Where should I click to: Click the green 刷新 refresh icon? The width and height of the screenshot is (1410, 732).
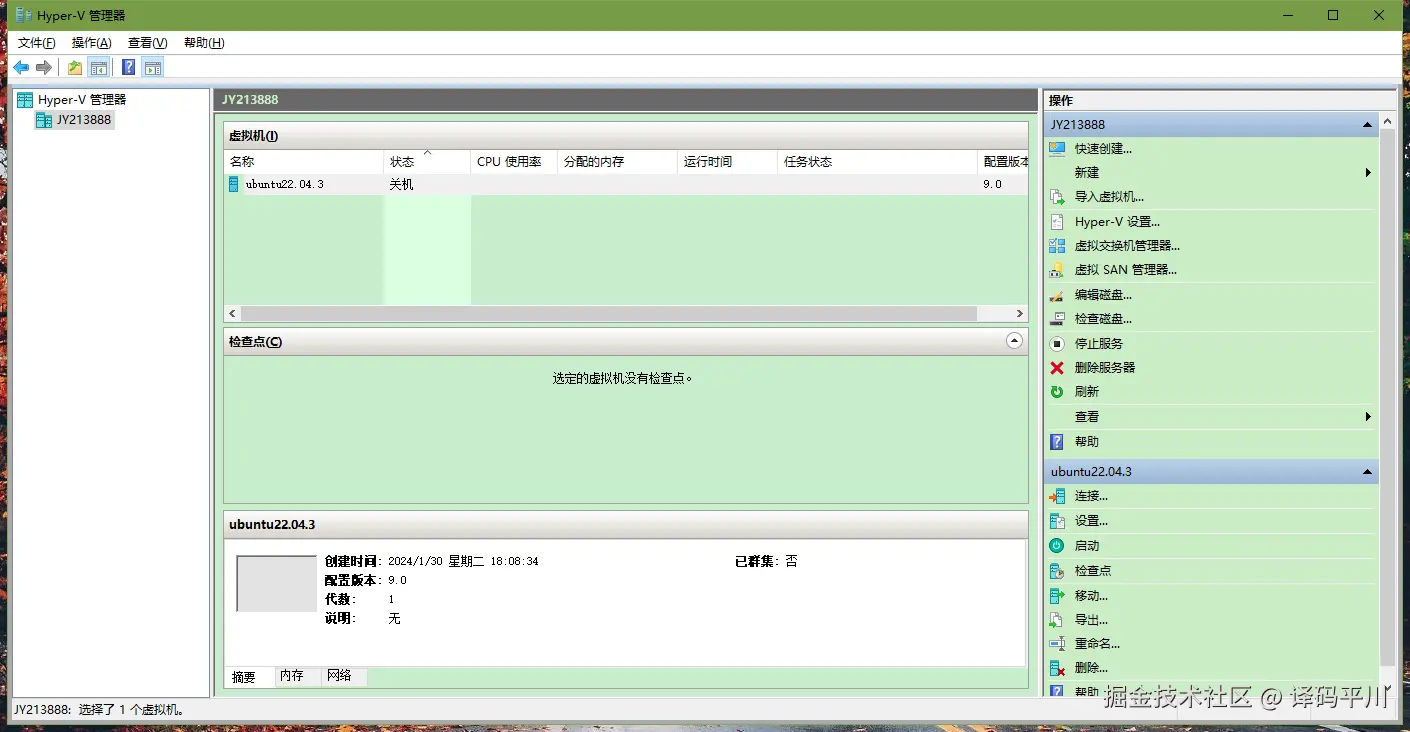pos(1057,391)
